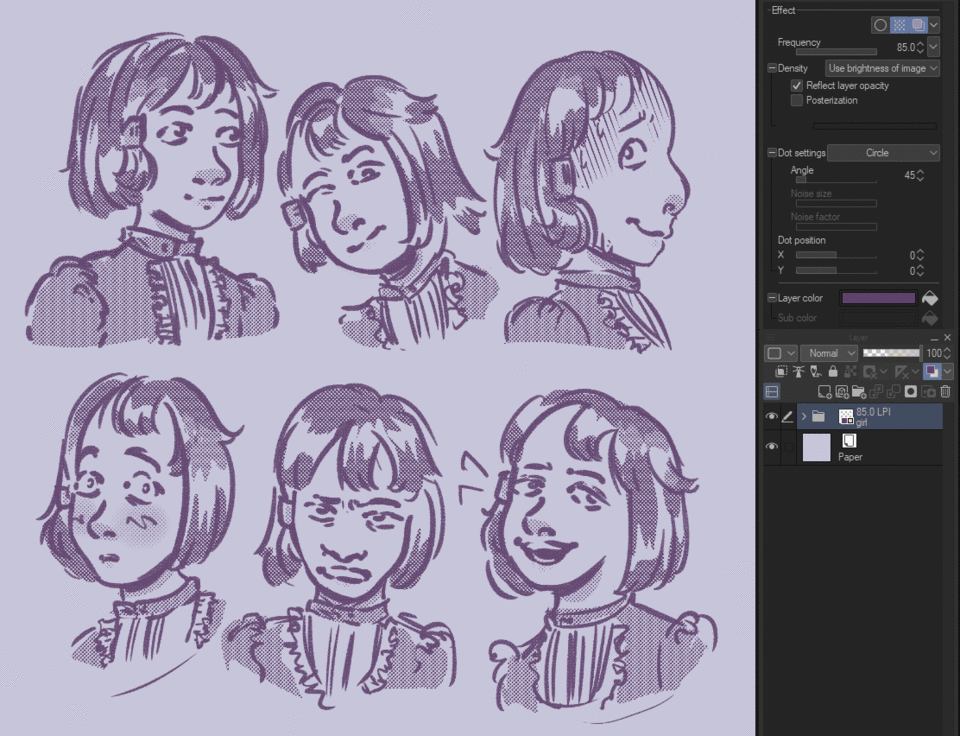Click the Layer color fill bucket icon
The image size is (960, 736).
pos(930,298)
